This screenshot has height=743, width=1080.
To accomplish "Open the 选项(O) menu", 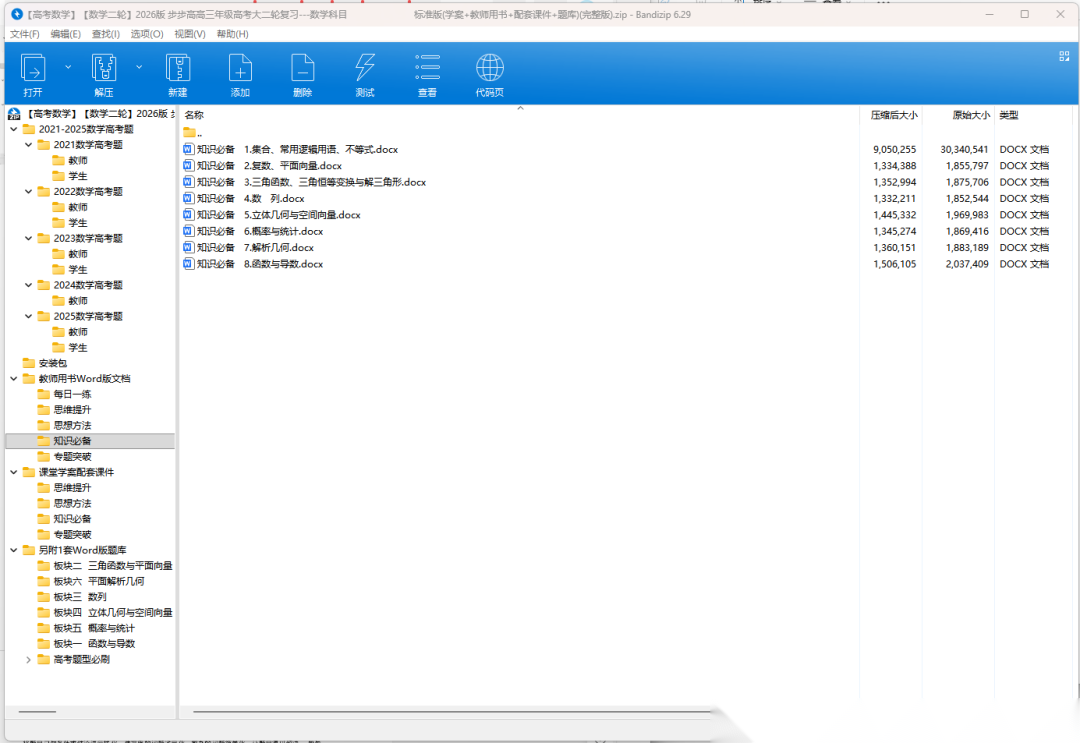I will pos(147,34).
